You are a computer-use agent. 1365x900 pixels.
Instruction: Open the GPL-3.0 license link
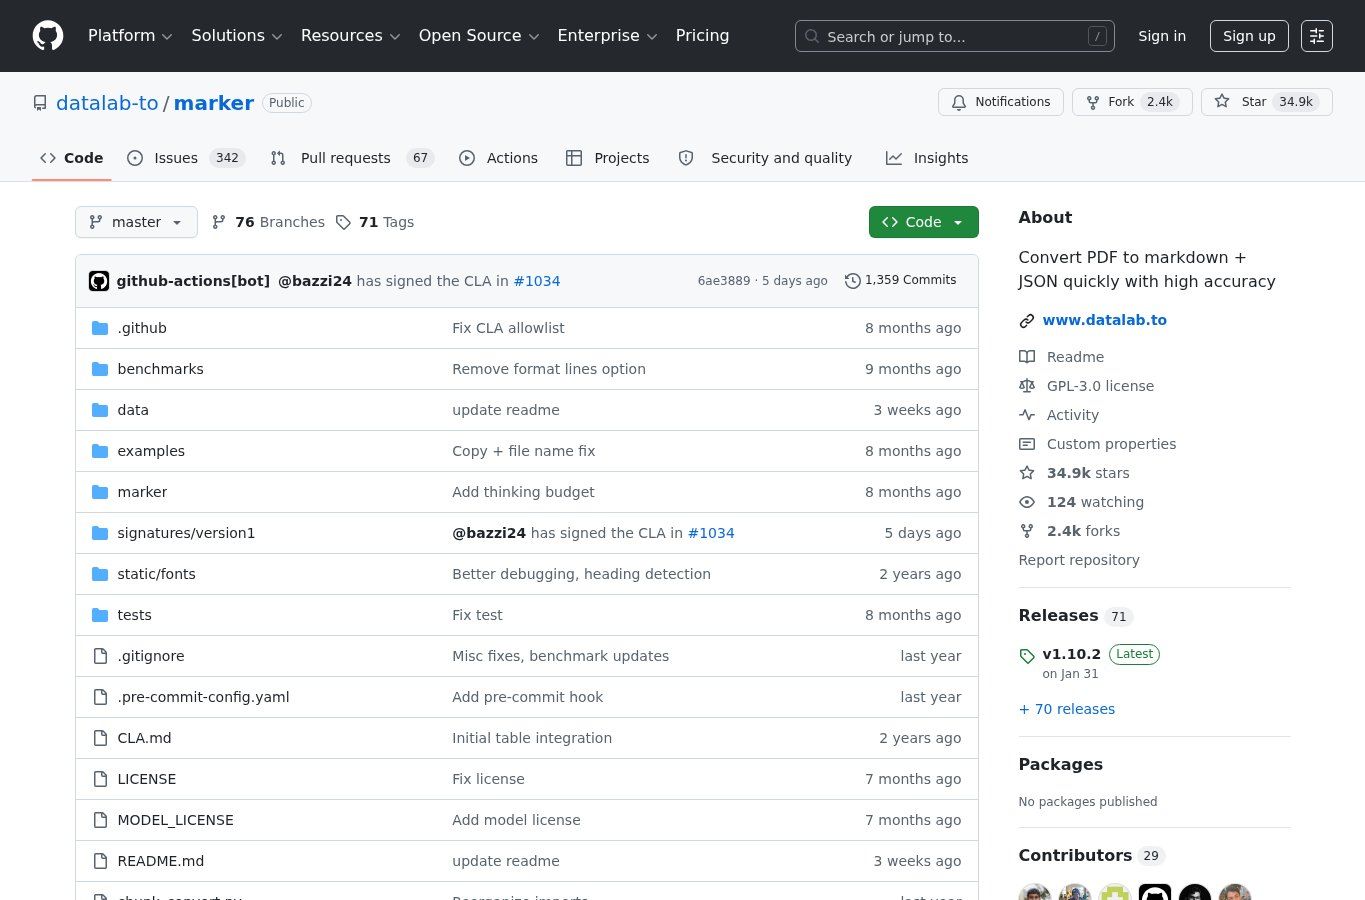[1100, 386]
